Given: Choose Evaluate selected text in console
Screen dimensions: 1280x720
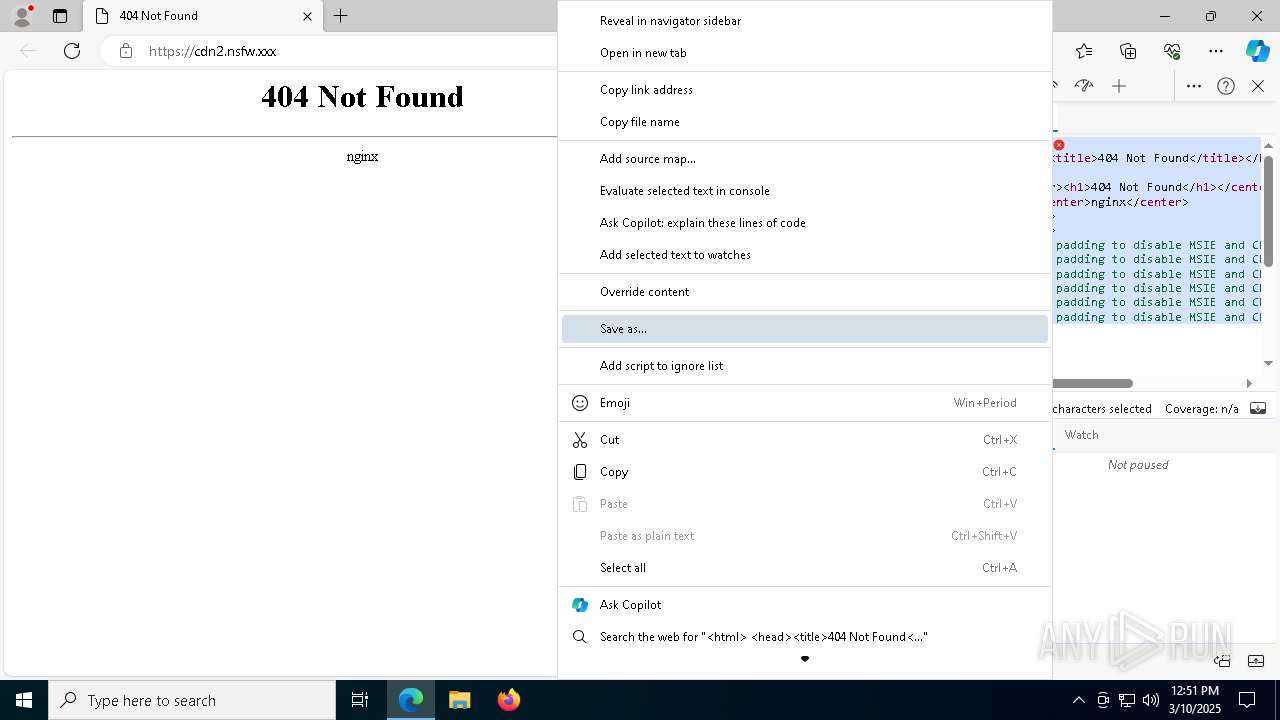Looking at the screenshot, I should (x=805, y=190).
